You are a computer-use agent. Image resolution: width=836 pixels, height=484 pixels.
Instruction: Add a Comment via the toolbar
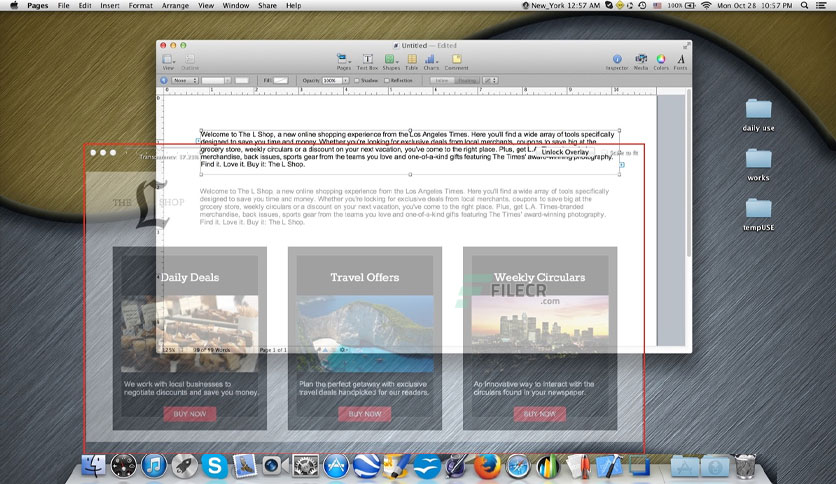tap(456, 61)
